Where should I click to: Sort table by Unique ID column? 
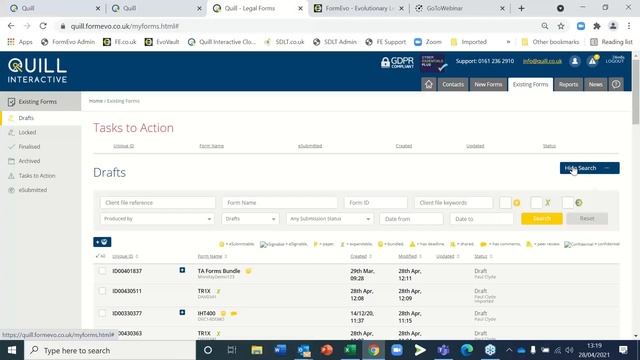click(123, 256)
